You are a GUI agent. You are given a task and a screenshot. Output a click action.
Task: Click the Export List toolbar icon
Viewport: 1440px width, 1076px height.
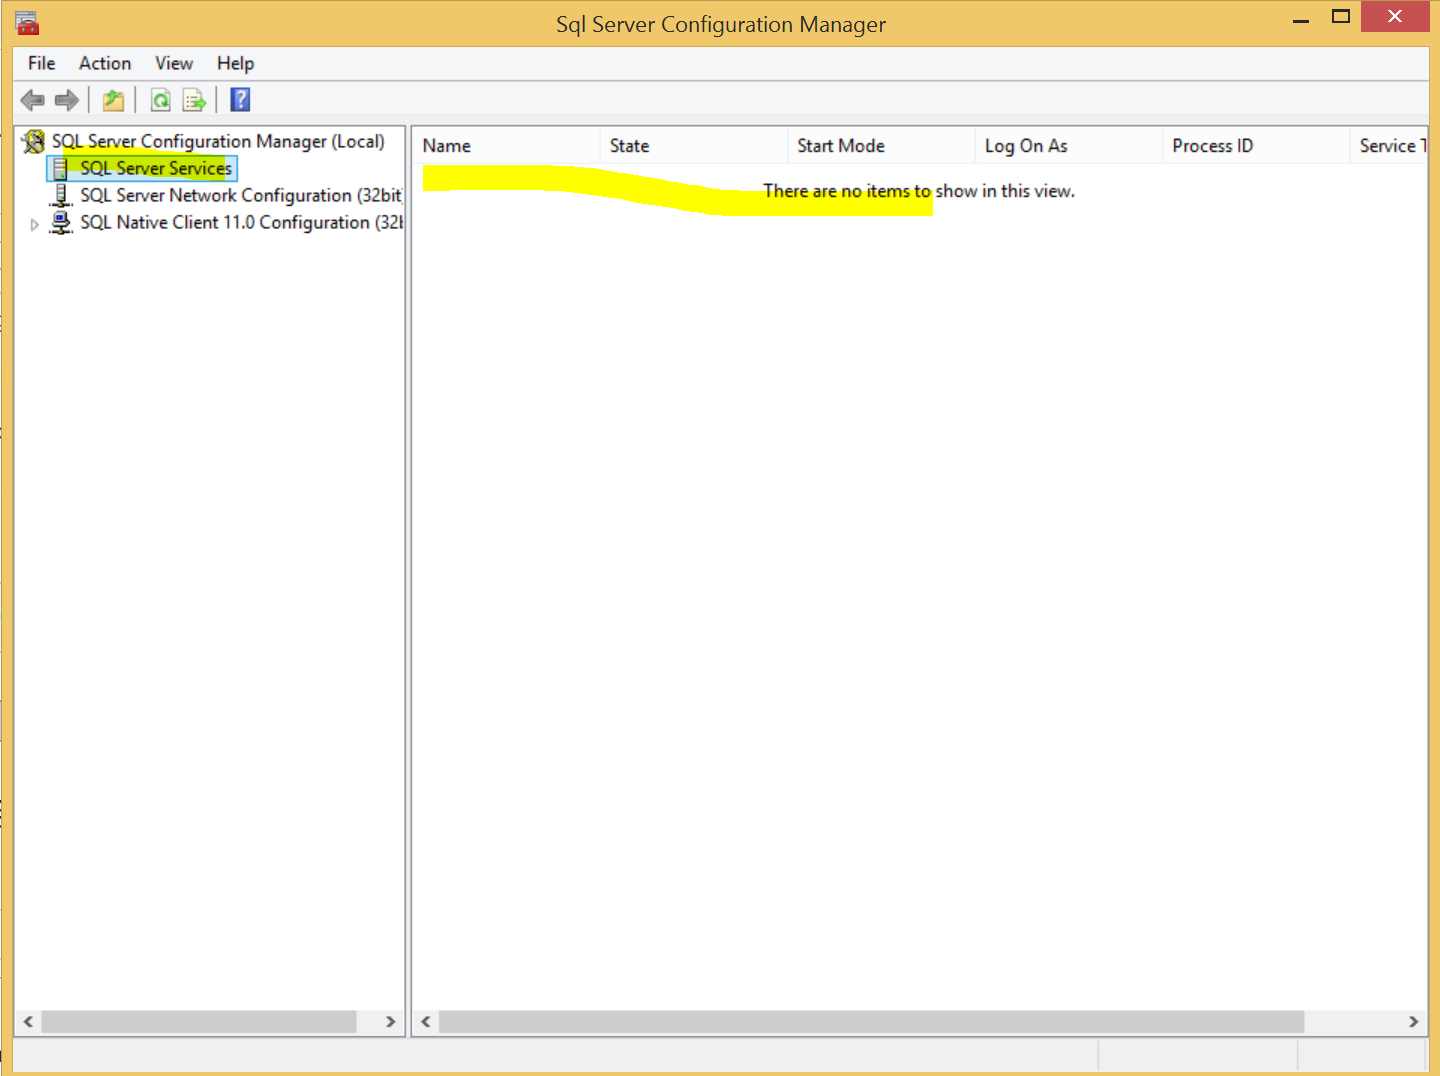[194, 100]
